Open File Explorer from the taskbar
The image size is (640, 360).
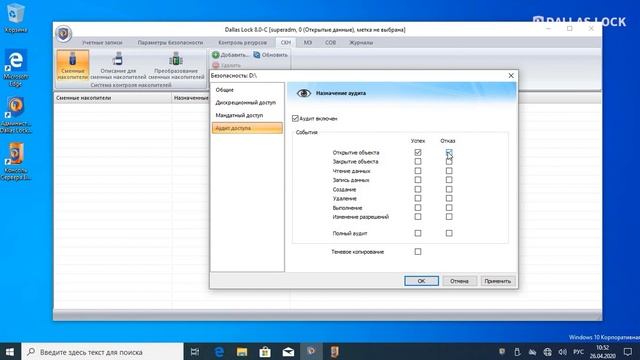(242, 352)
